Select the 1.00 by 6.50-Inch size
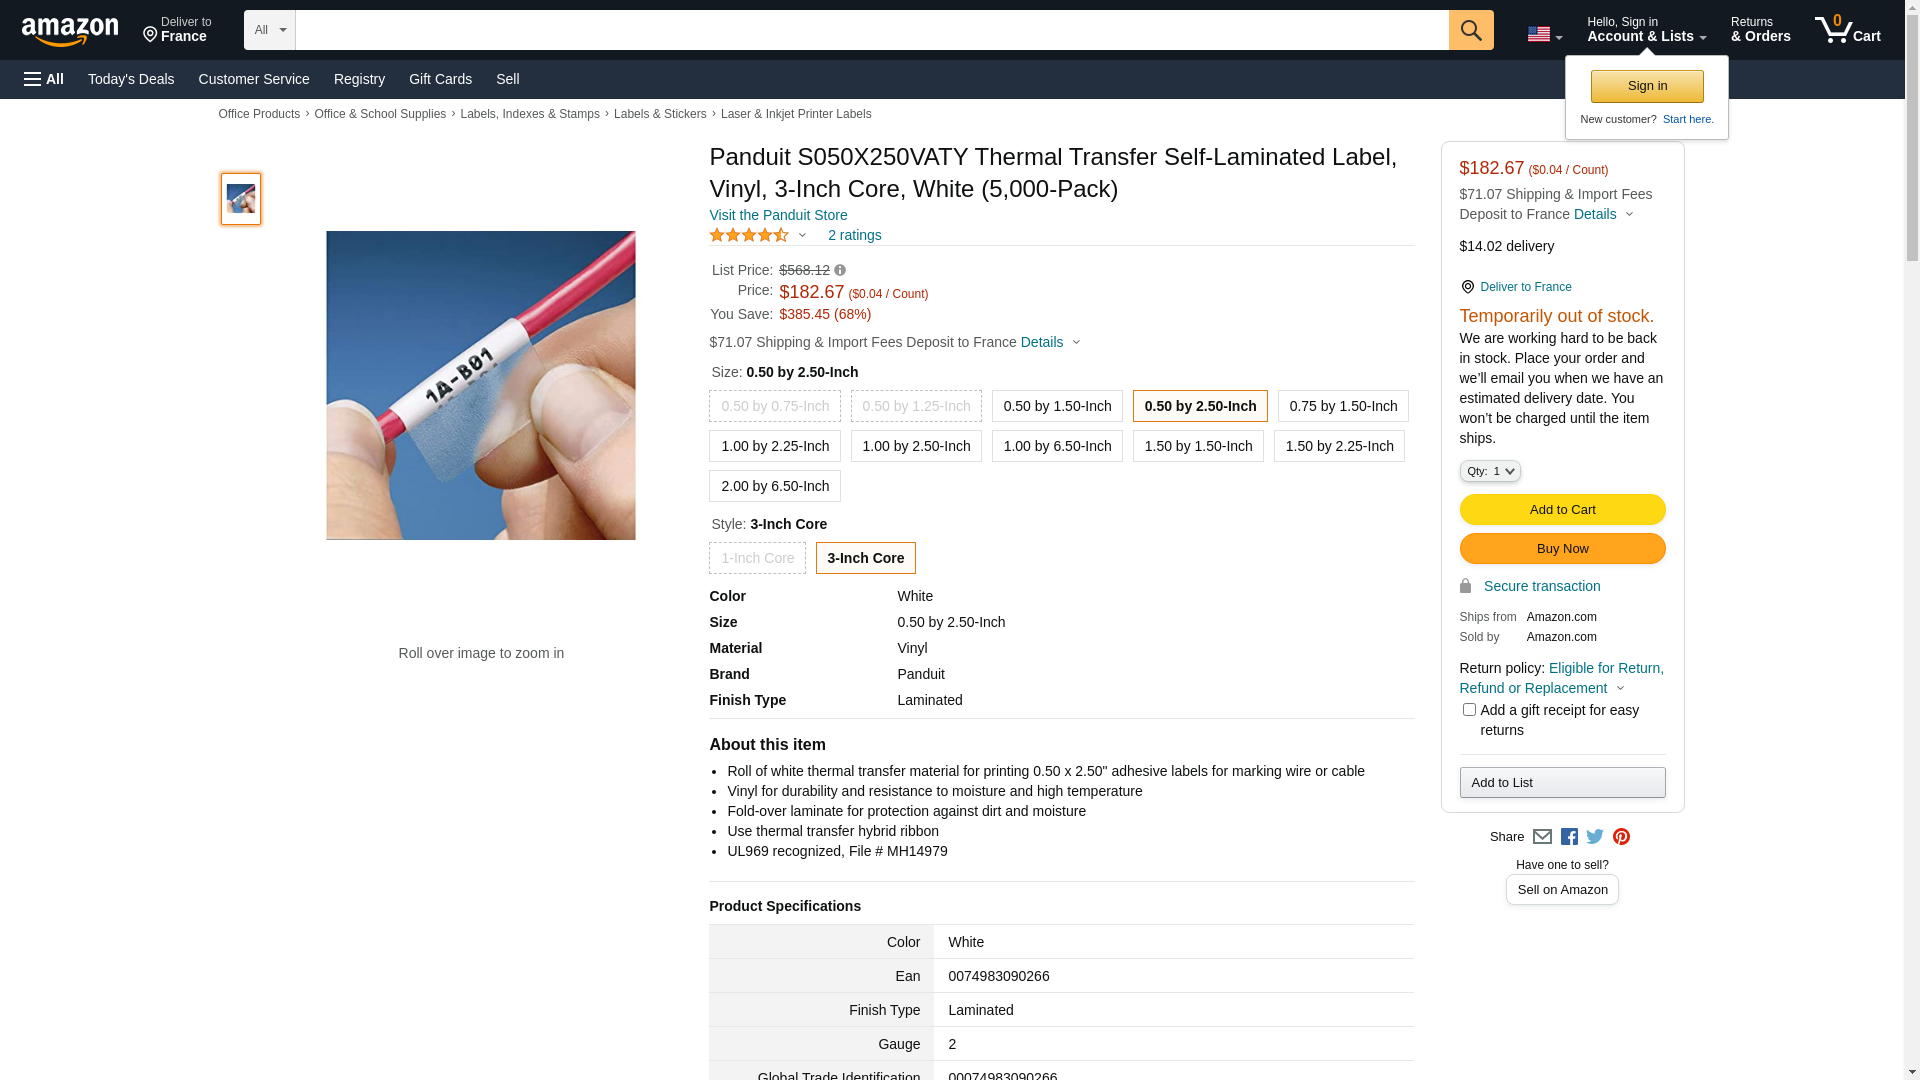Image resolution: width=1920 pixels, height=1080 pixels. (x=1057, y=446)
